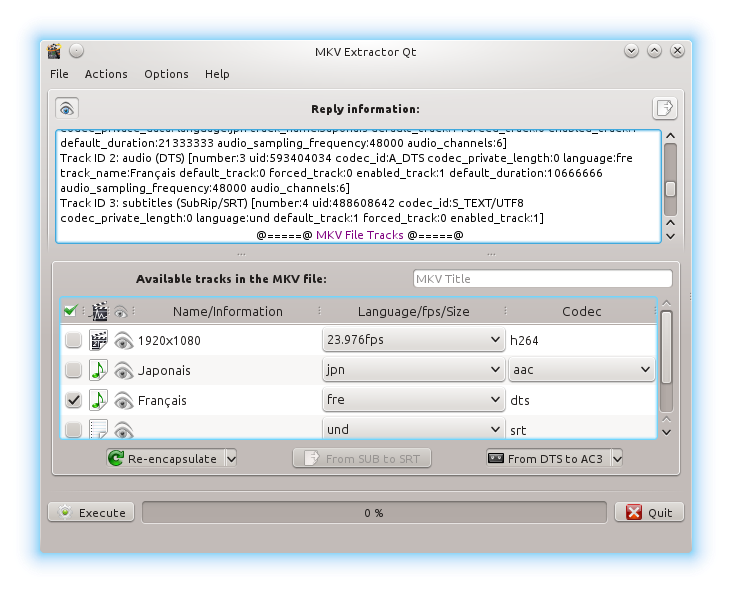Open the aac codec dropdown

click(581, 369)
